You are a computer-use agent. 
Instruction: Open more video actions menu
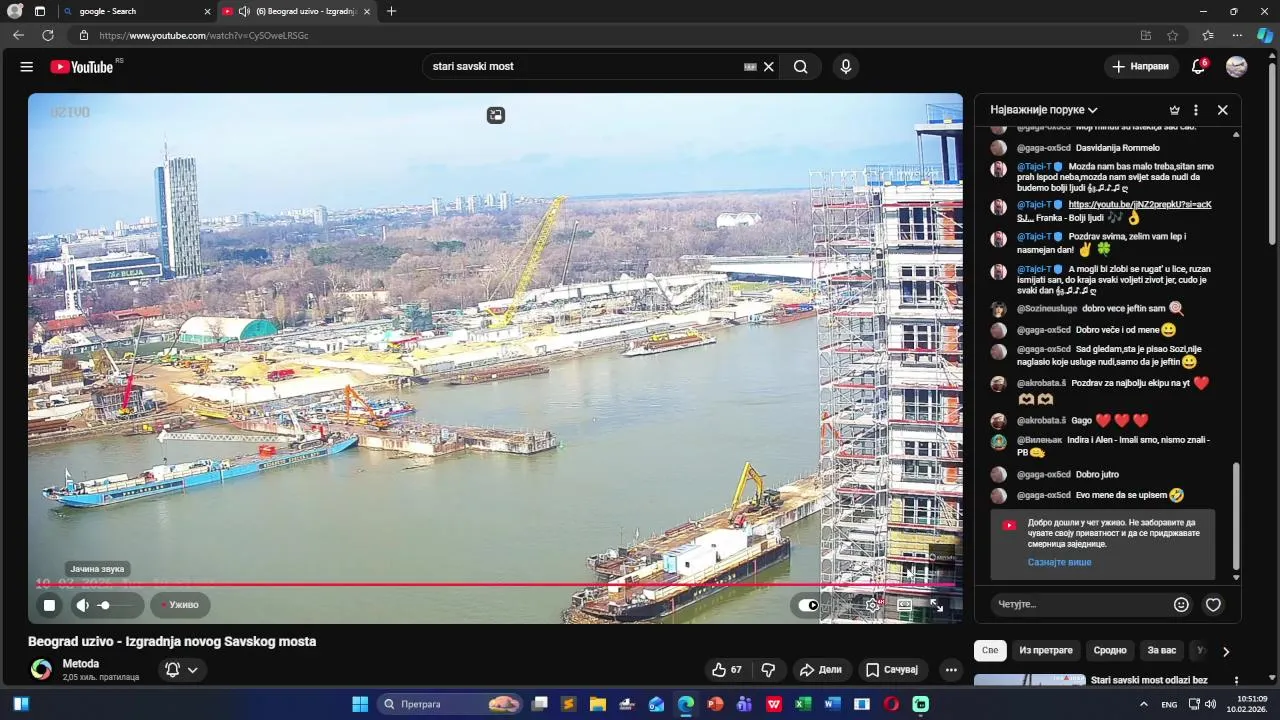(x=951, y=670)
